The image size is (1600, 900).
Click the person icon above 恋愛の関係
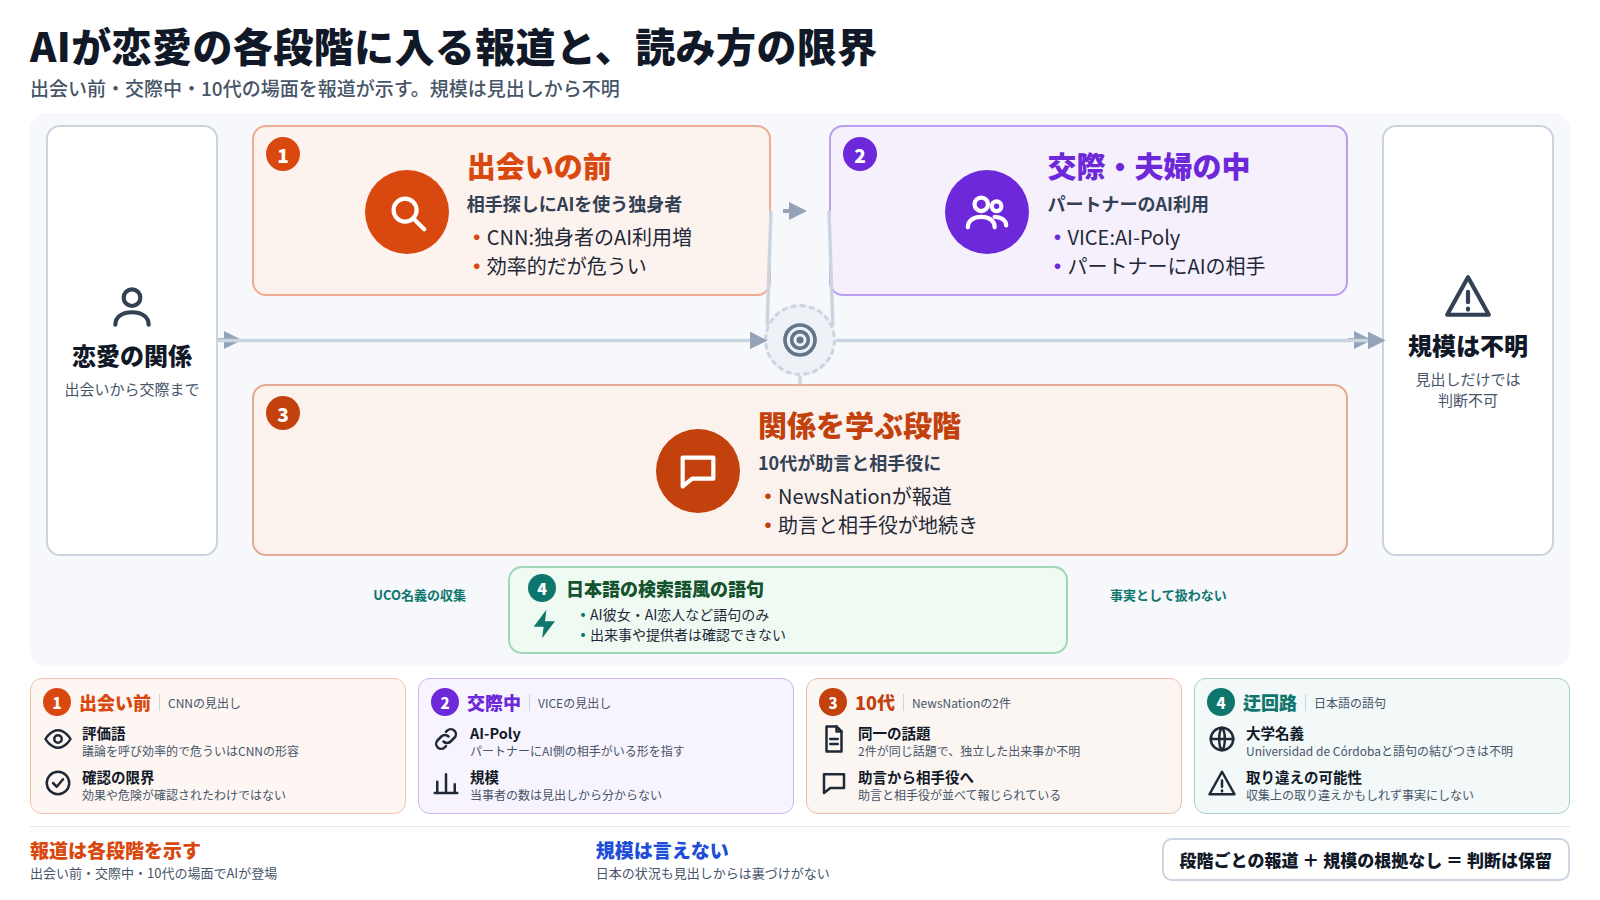[x=132, y=307]
